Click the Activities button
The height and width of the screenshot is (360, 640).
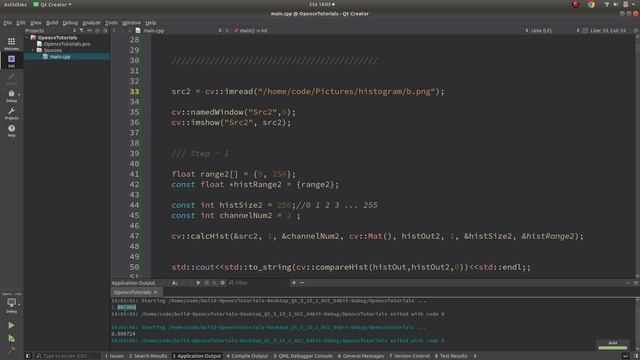(15, 4)
